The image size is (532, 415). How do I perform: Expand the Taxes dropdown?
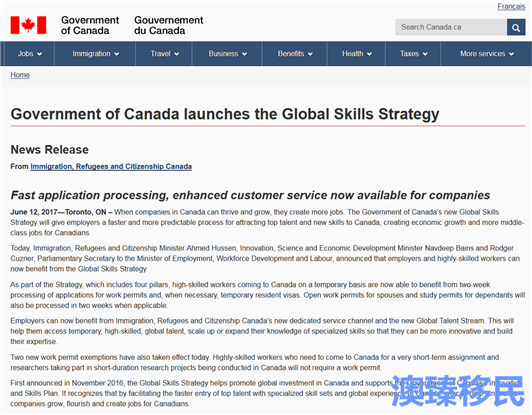click(x=413, y=54)
